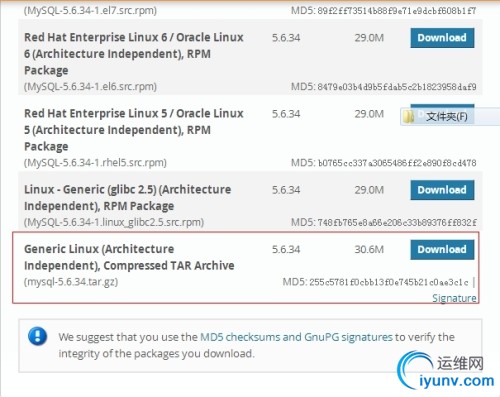Click the Generic Linux Compressed TAR Archive title
The height and width of the screenshot is (397, 500).
(x=129, y=257)
